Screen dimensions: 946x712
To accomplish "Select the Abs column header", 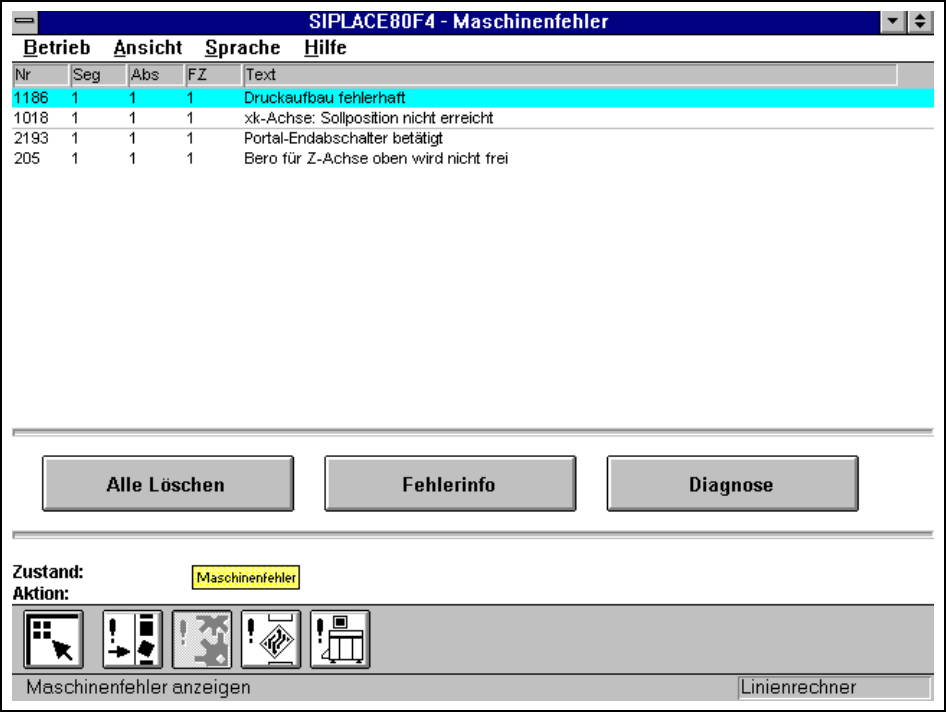I will [x=156, y=75].
